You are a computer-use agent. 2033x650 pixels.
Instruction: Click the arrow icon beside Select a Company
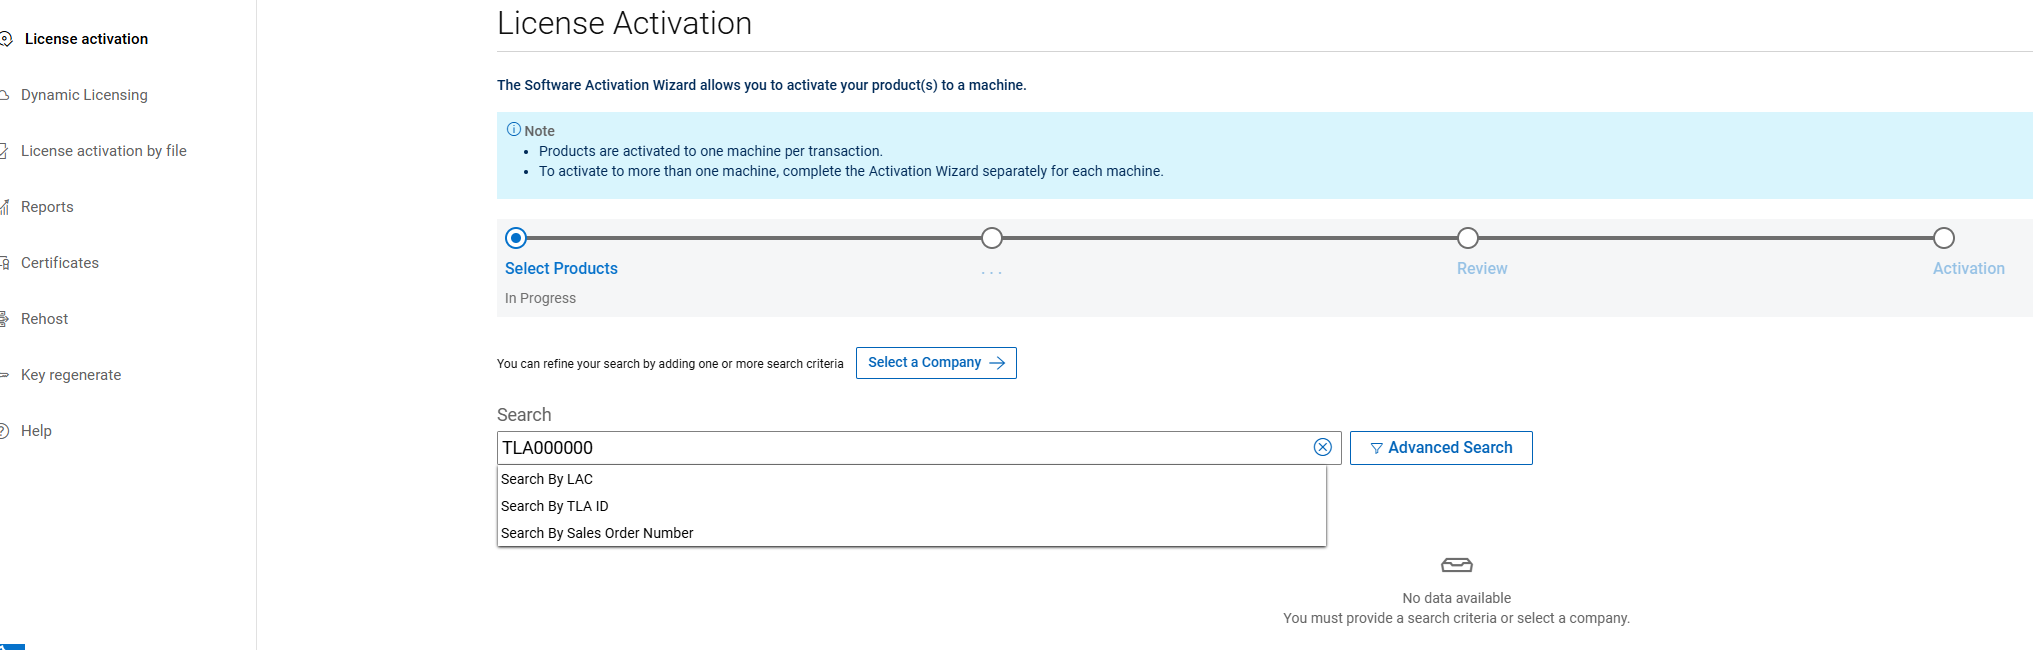tap(997, 363)
